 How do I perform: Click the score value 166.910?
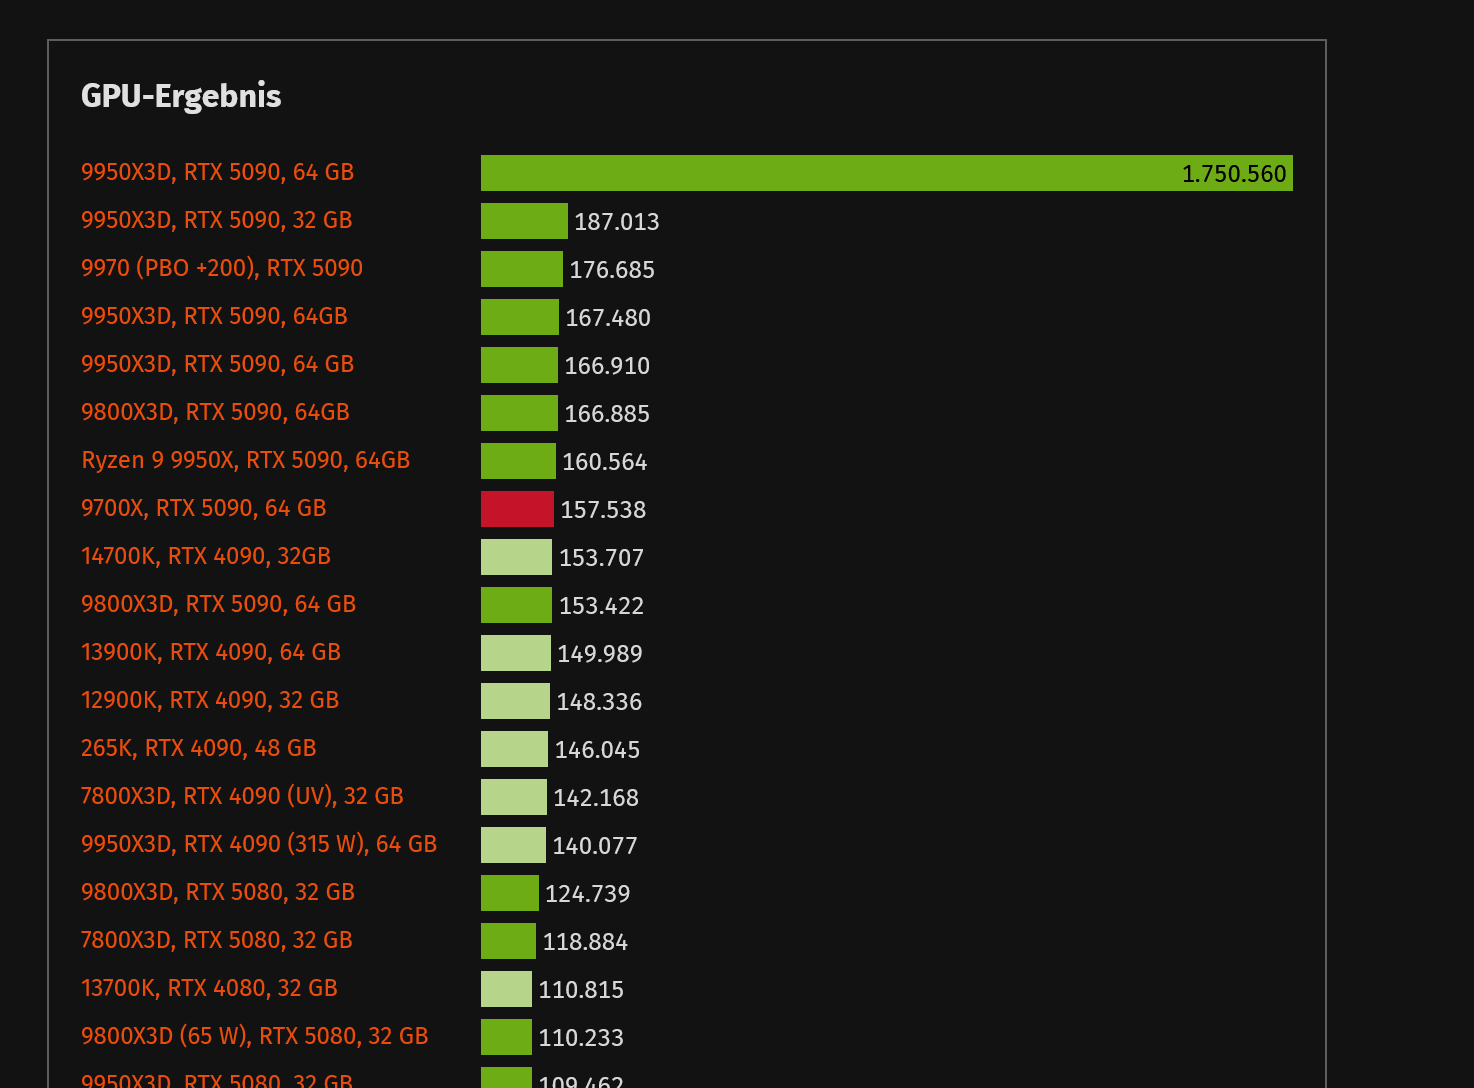(x=607, y=366)
